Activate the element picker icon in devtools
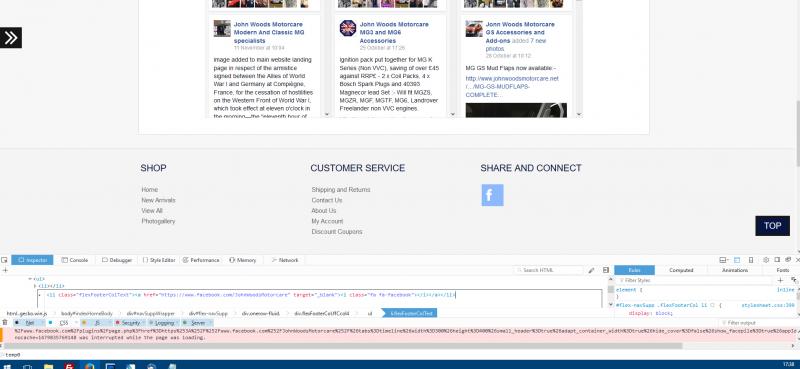This screenshot has height=369, width=800. point(4,260)
